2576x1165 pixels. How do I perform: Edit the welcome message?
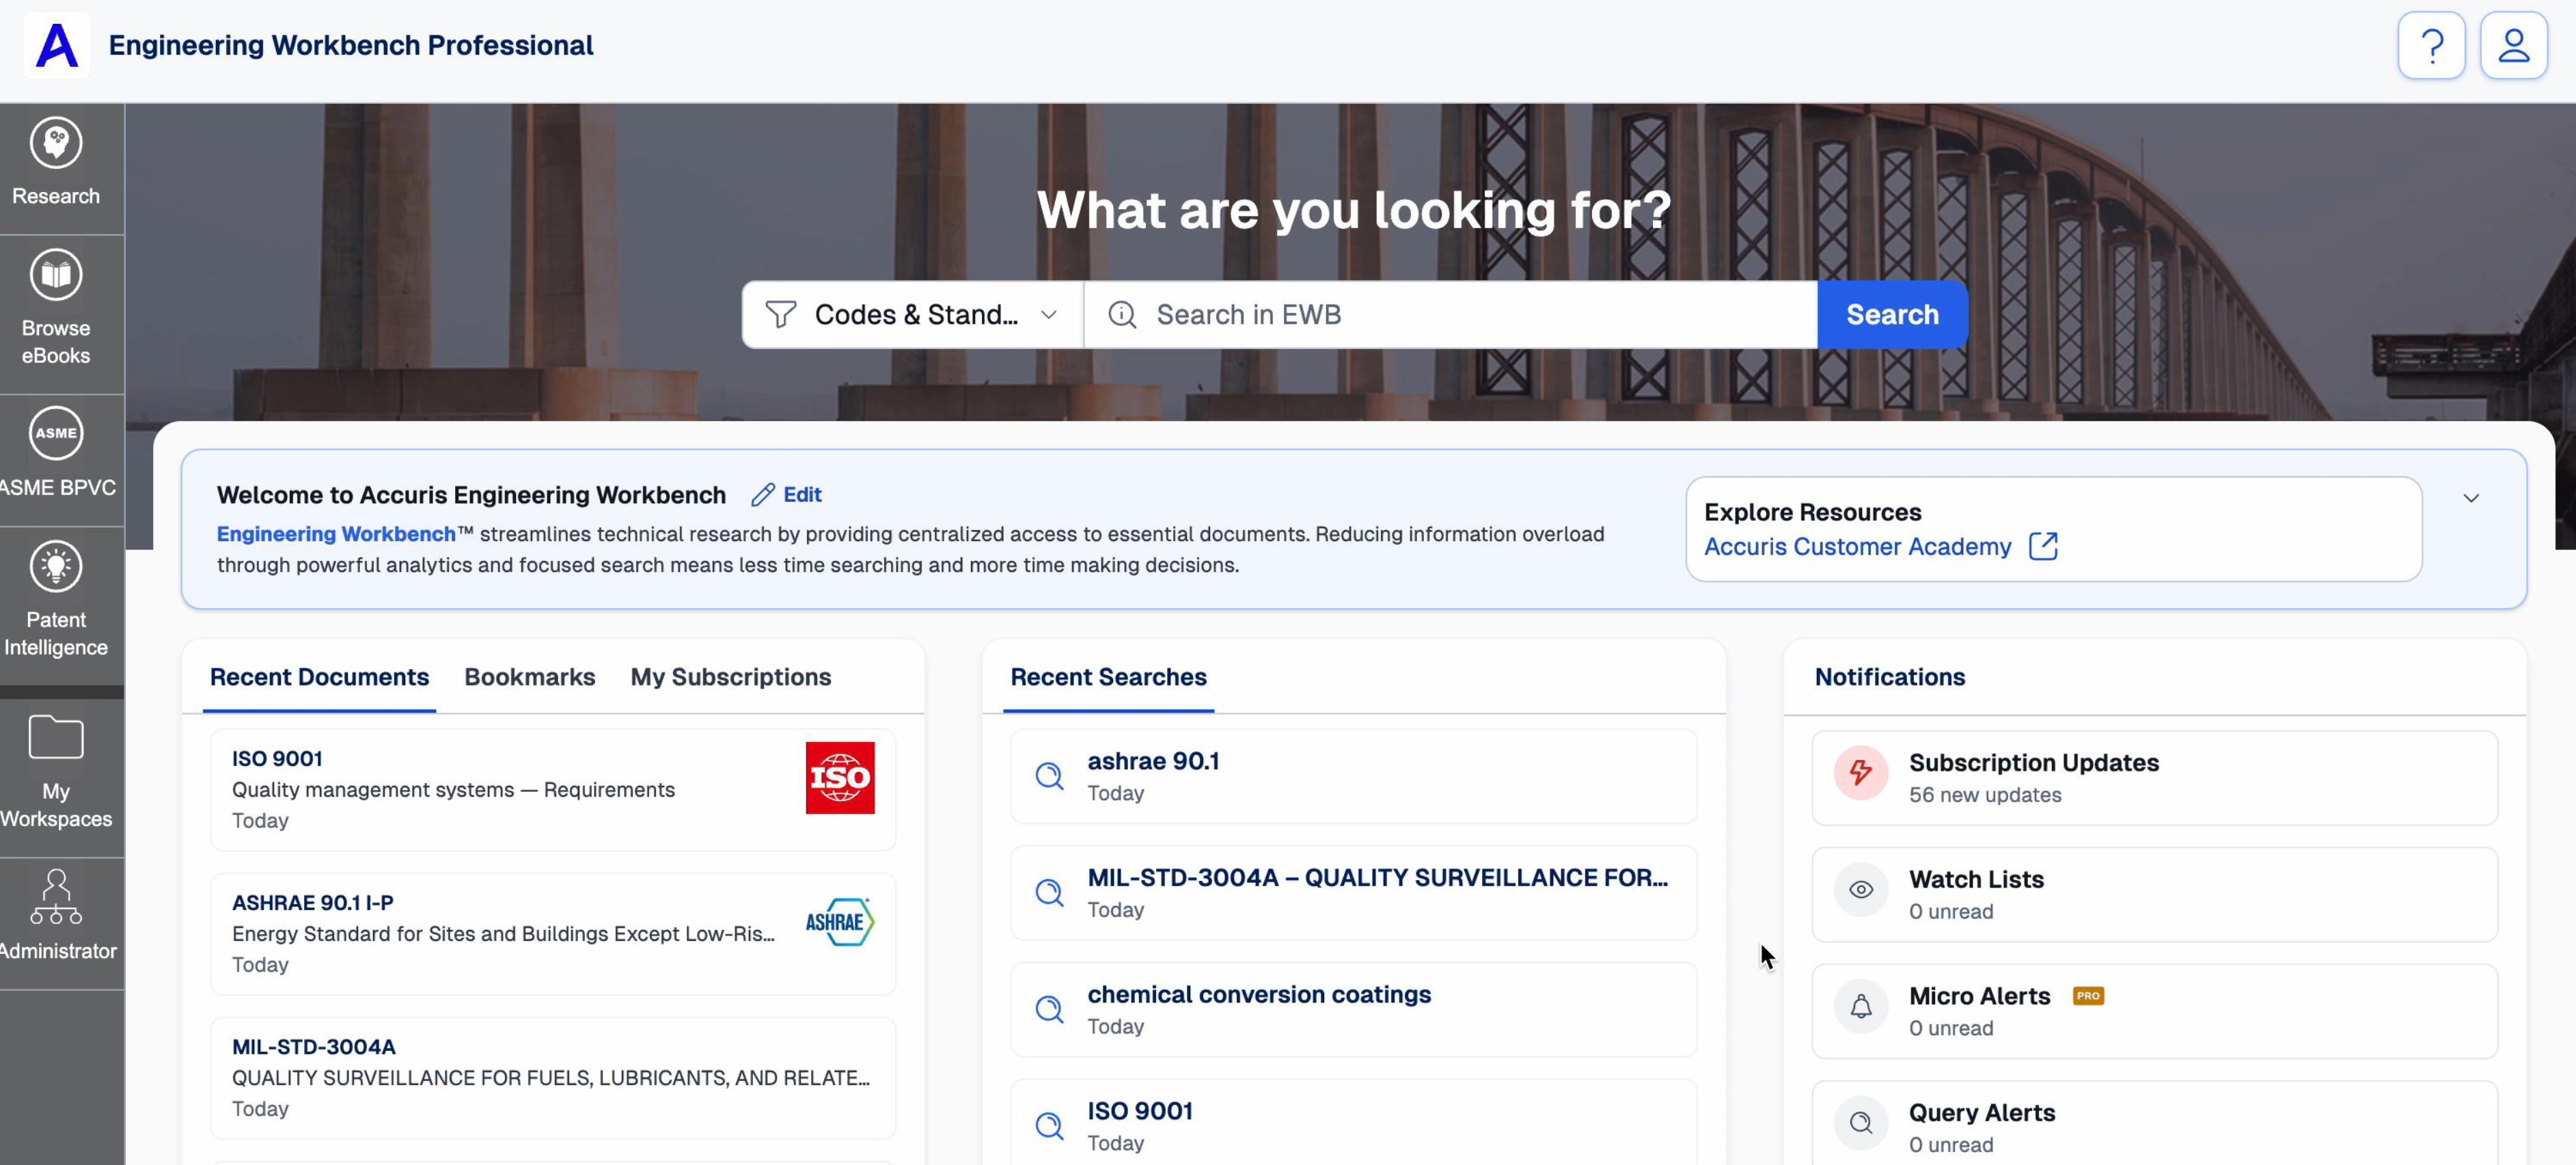click(787, 495)
